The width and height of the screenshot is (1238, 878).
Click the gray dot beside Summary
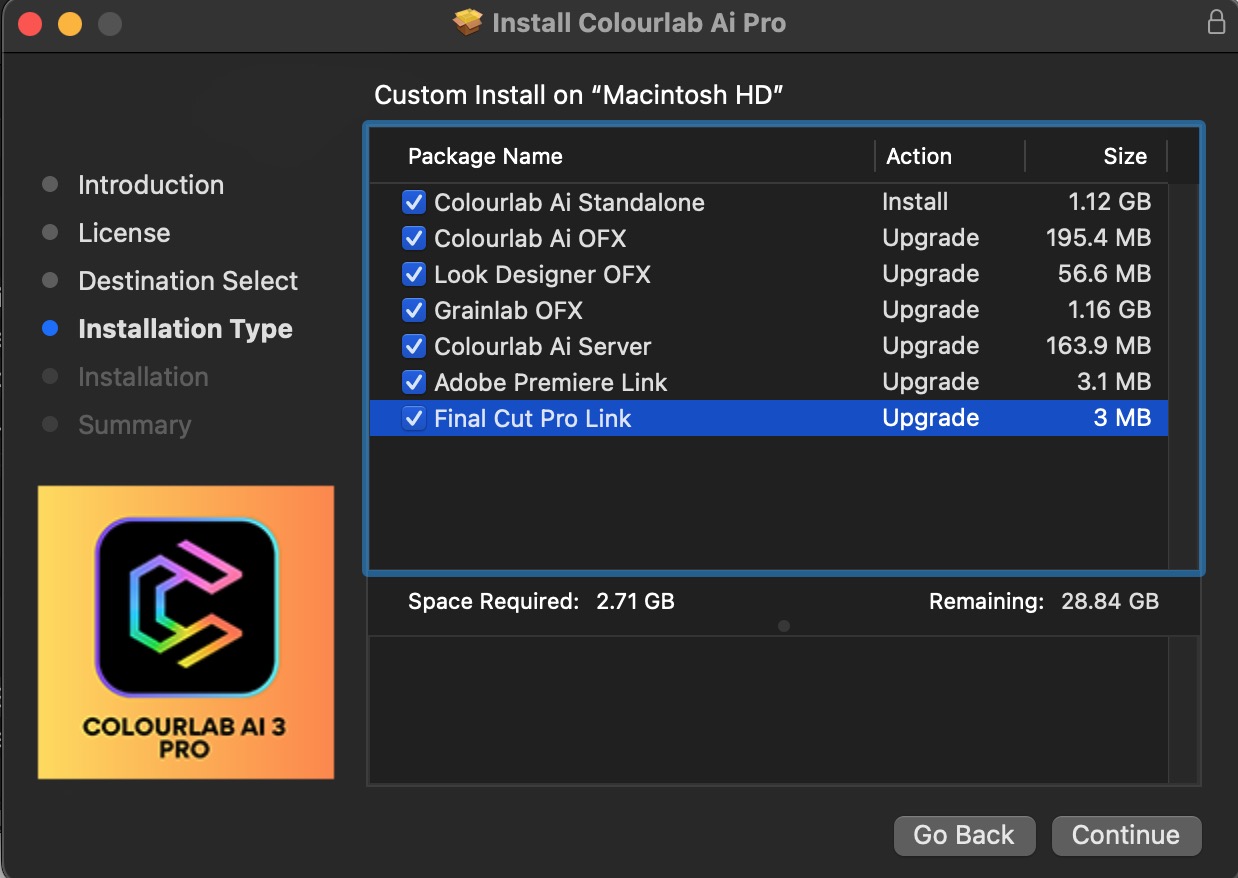pos(49,425)
